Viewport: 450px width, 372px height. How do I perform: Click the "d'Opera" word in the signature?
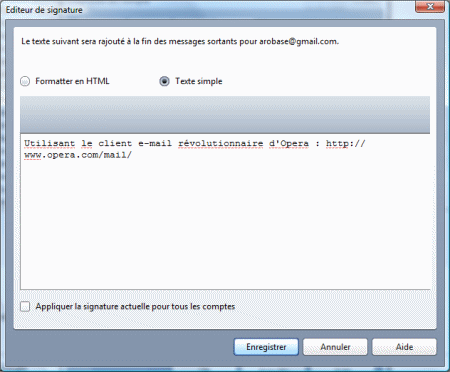click(x=289, y=144)
